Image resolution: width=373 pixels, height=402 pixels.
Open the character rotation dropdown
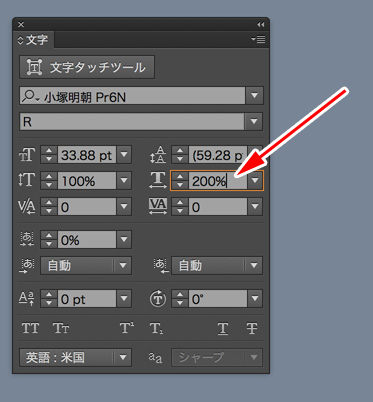[255, 298]
